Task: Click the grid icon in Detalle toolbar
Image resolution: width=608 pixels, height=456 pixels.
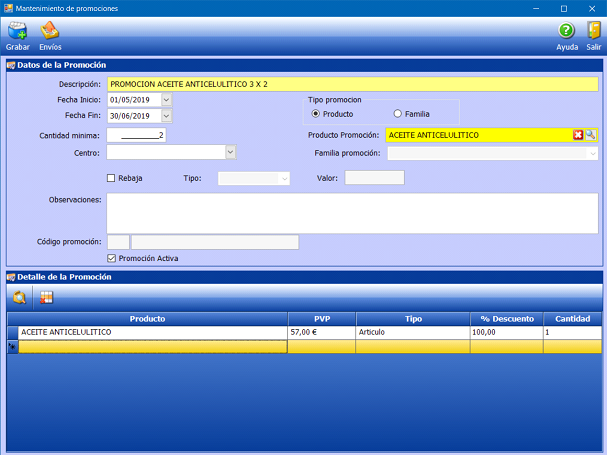Action: point(46,297)
